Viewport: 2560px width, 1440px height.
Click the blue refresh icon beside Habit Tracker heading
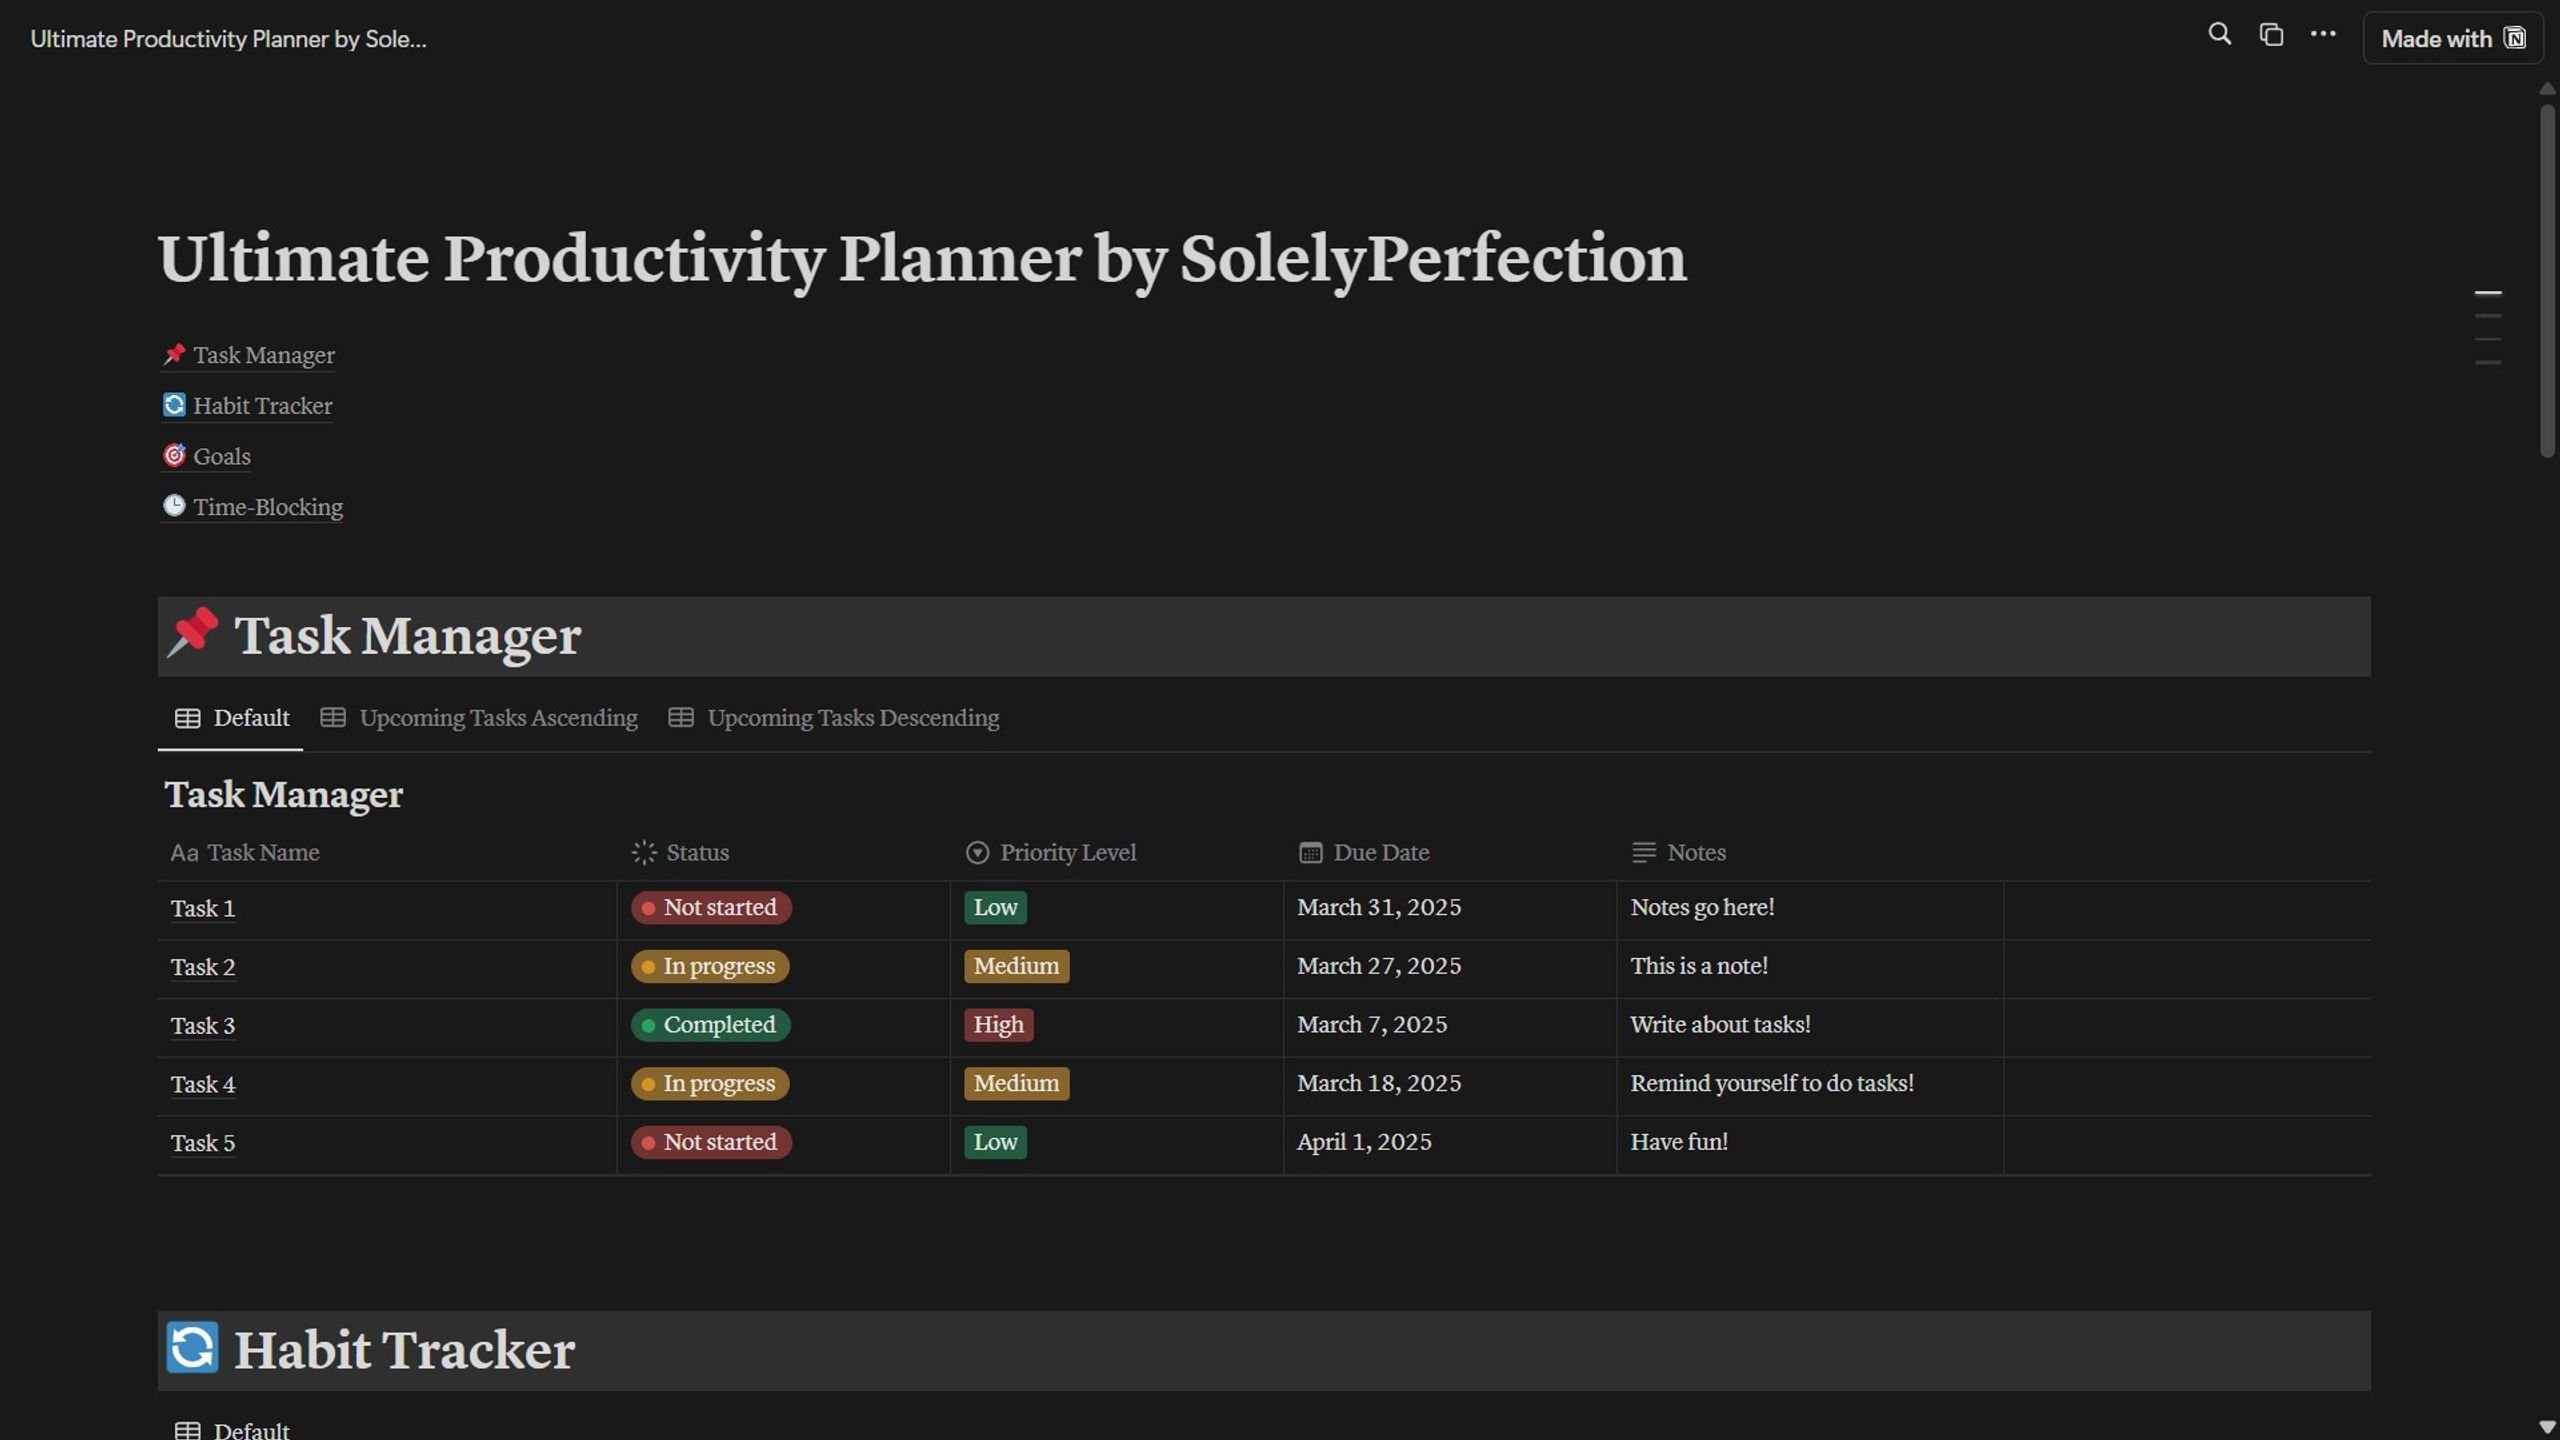point(192,1347)
